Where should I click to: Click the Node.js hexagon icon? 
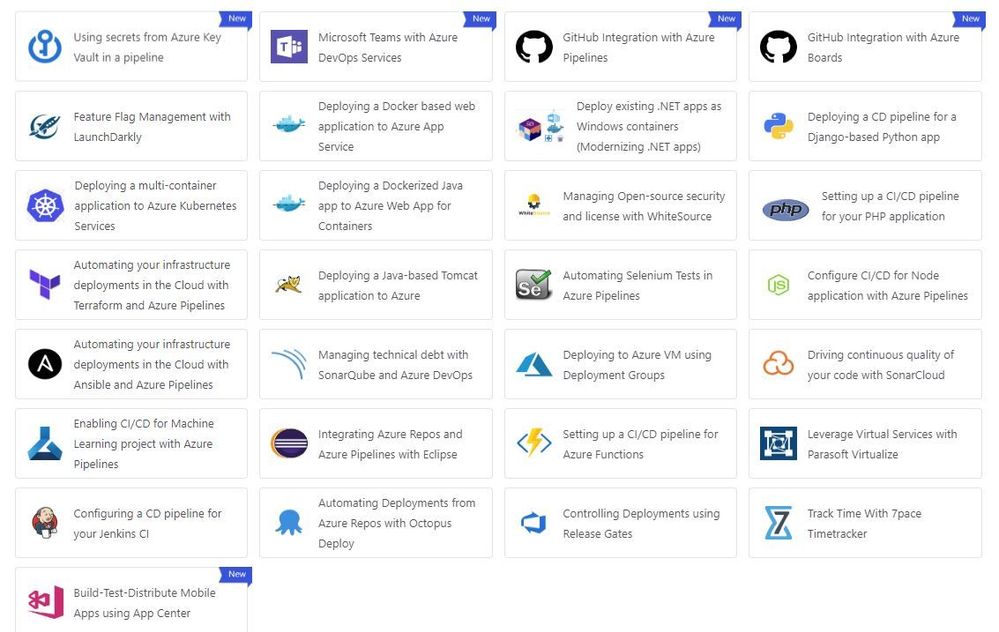pyautogui.click(x=779, y=285)
